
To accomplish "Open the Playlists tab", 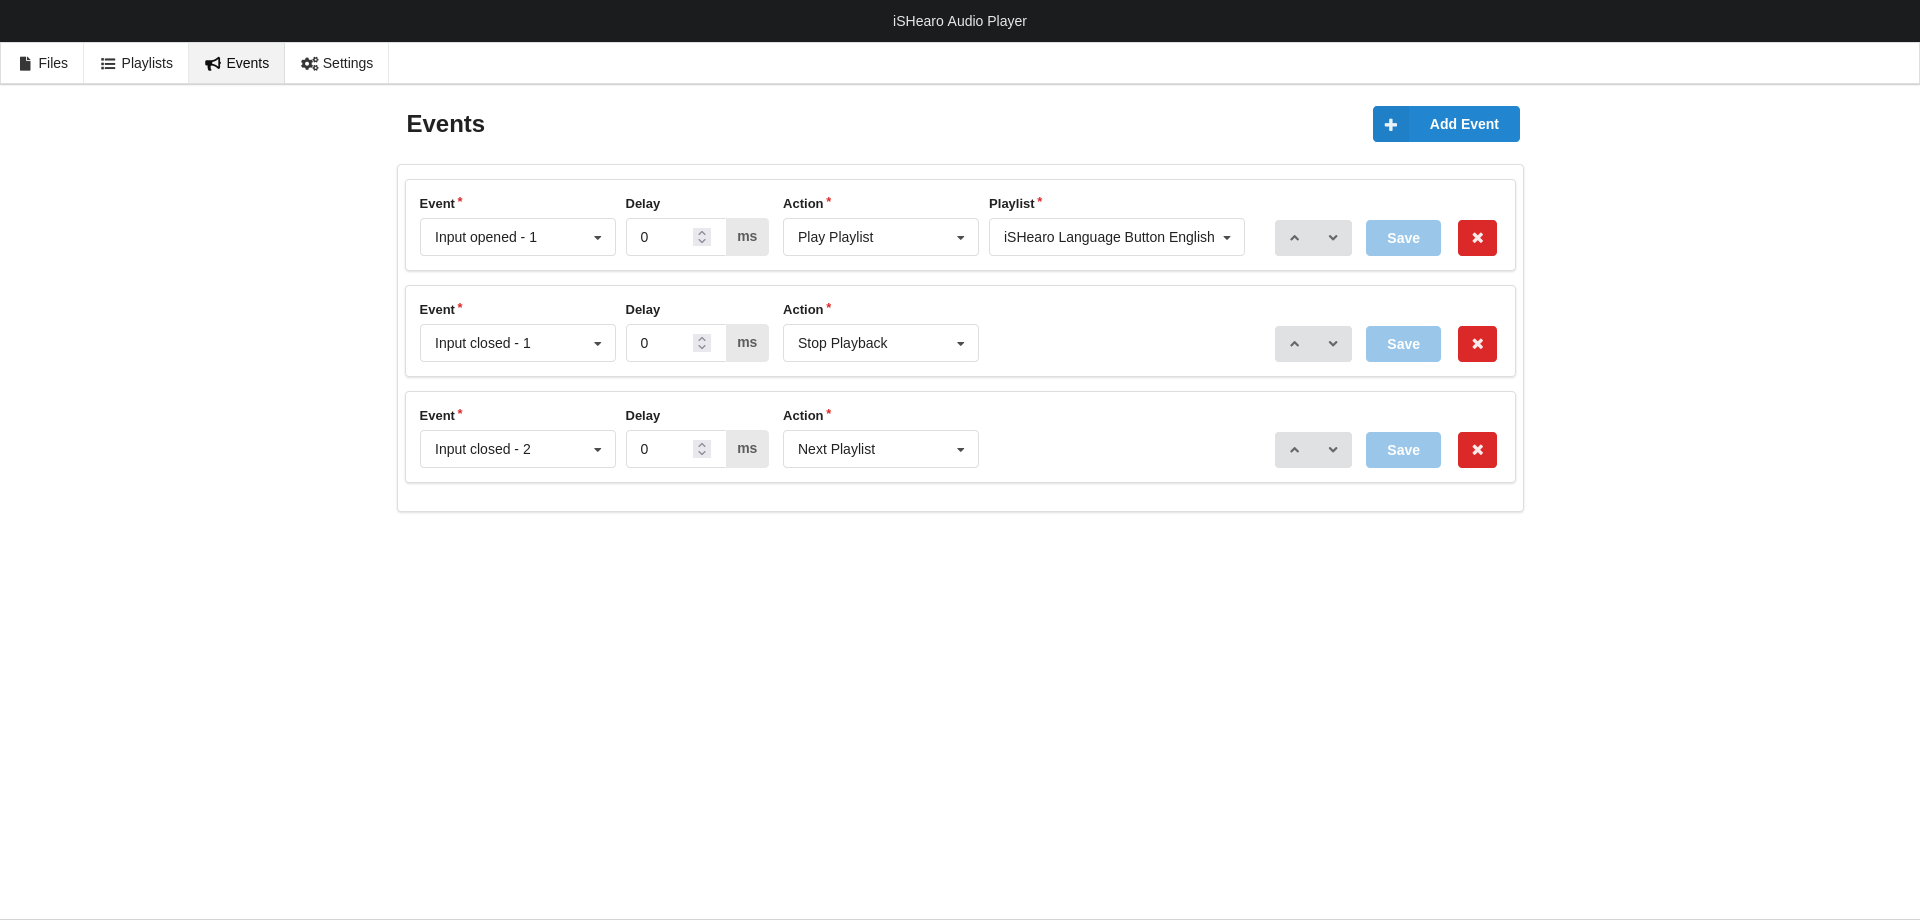I will pyautogui.click(x=136, y=63).
